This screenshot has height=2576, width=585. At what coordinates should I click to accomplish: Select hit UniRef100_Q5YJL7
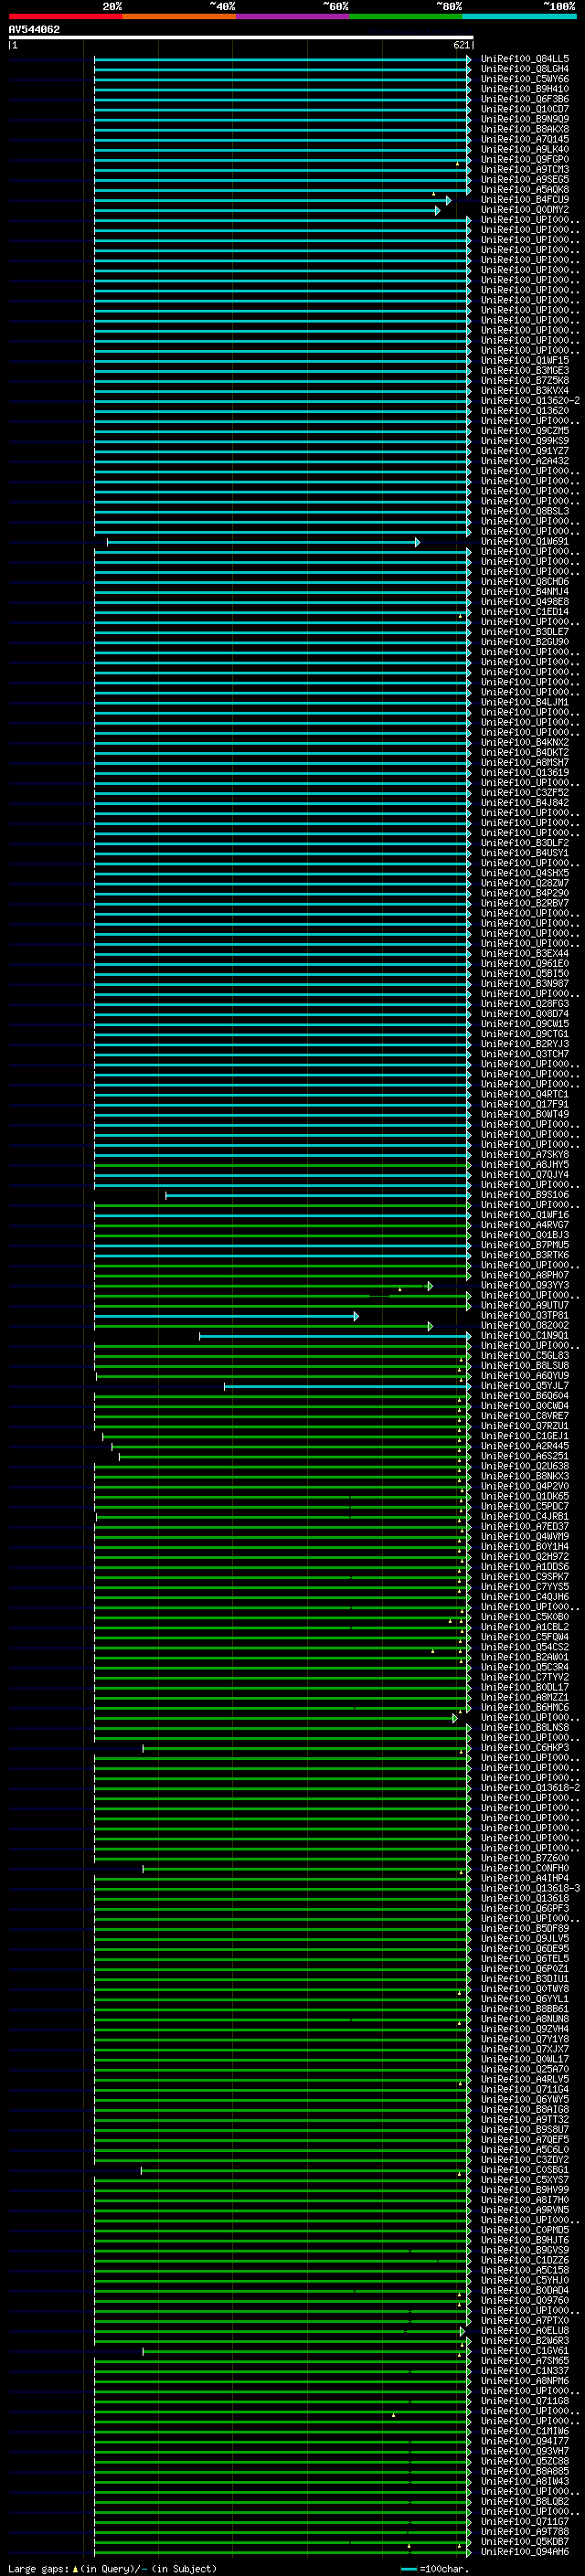click(525, 1385)
